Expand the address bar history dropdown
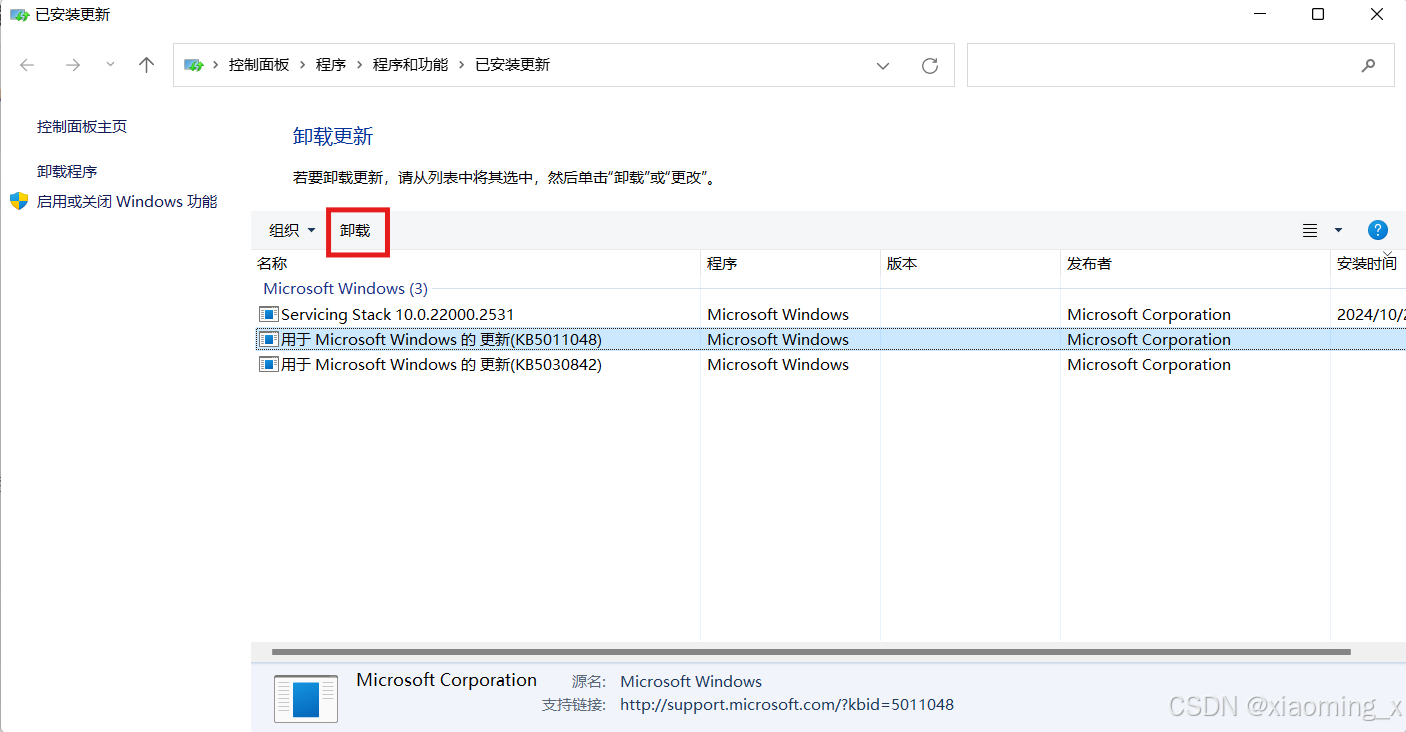This screenshot has width=1406, height=732. point(883,66)
